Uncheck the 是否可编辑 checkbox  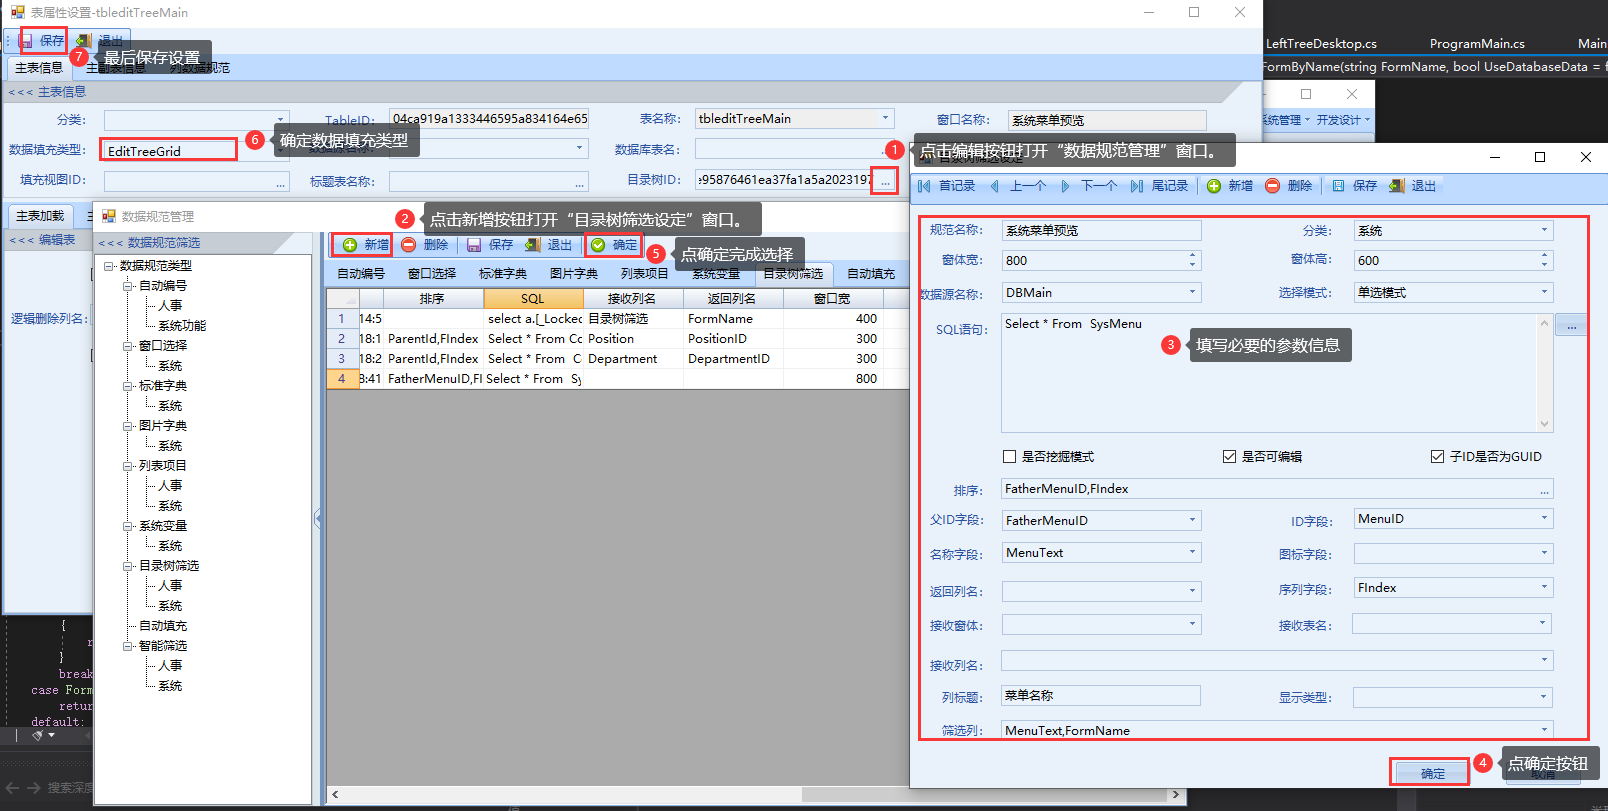tap(1229, 457)
